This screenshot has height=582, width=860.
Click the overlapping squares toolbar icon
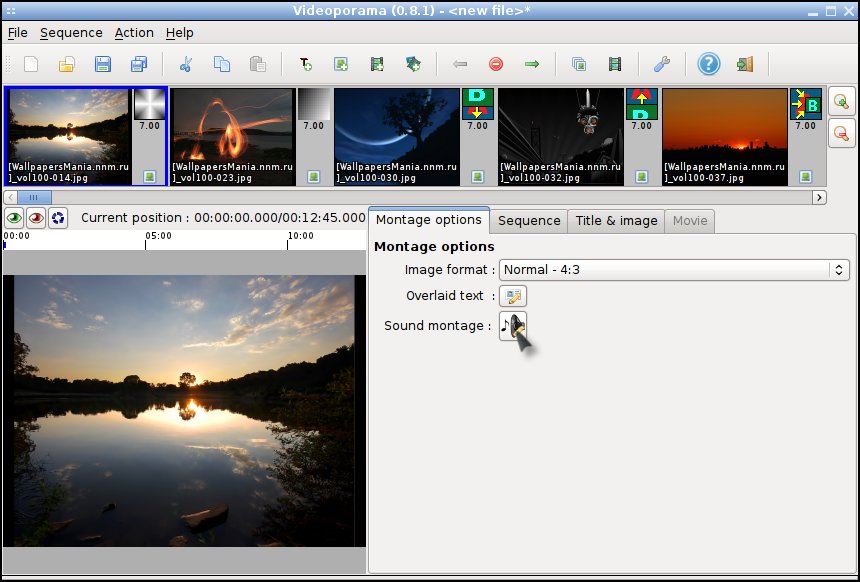[579, 64]
